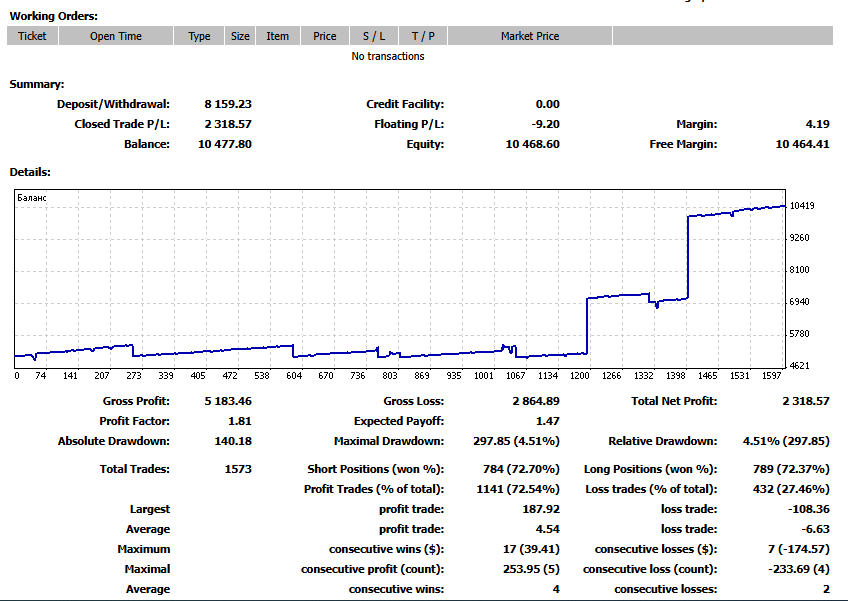Click the 'Summary:' heading
The image size is (848, 601).
37,84
